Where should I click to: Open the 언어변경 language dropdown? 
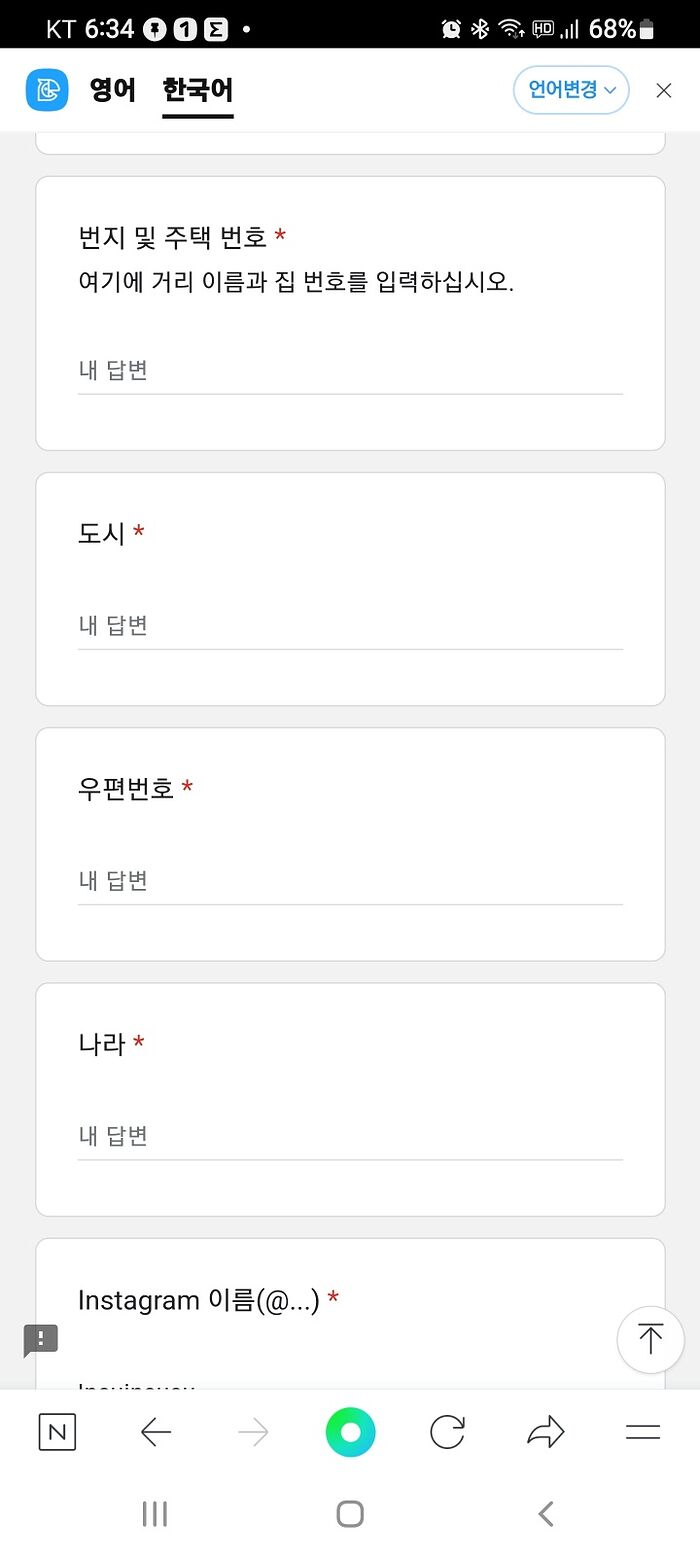pyautogui.click(x=571, y=90)
